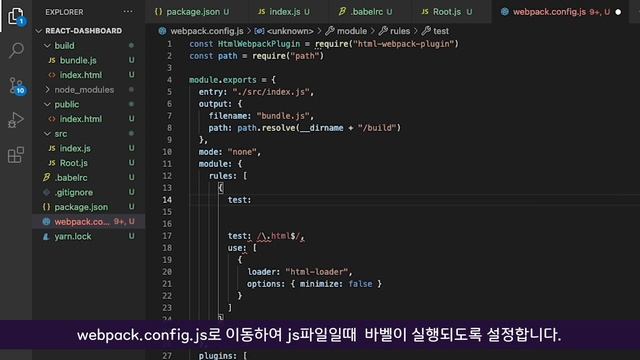Screen dimensions: 640x360
Task: Click webpack icon in breadcrumb bar
Action: tap(162, 31)
